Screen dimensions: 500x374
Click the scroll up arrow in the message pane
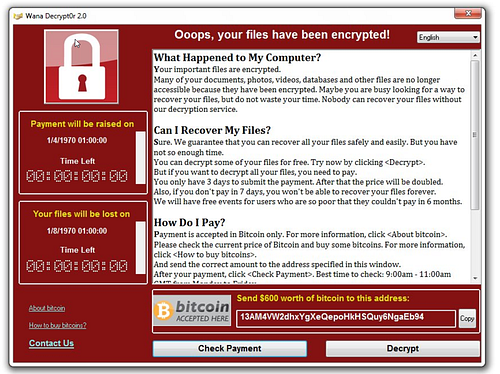tap(475, 55)
